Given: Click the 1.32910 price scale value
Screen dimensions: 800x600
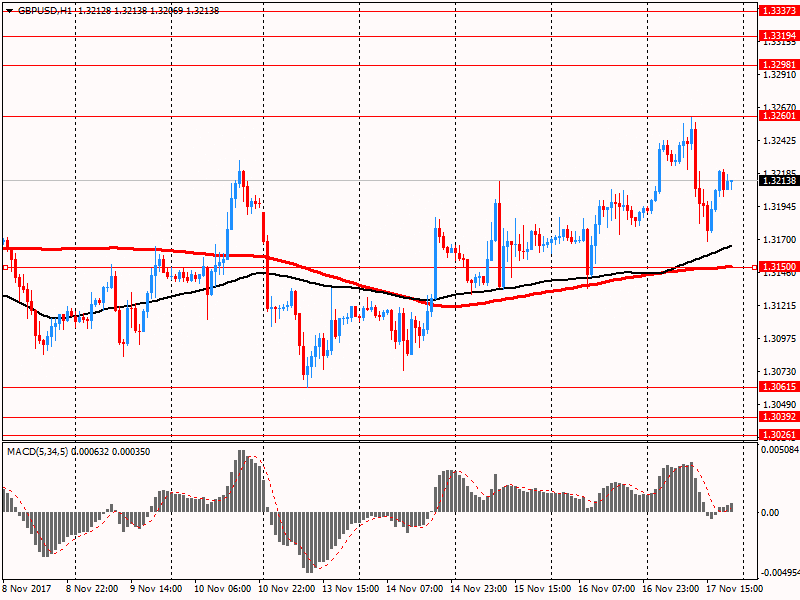Looking at the screenshot, I should 780,74.
